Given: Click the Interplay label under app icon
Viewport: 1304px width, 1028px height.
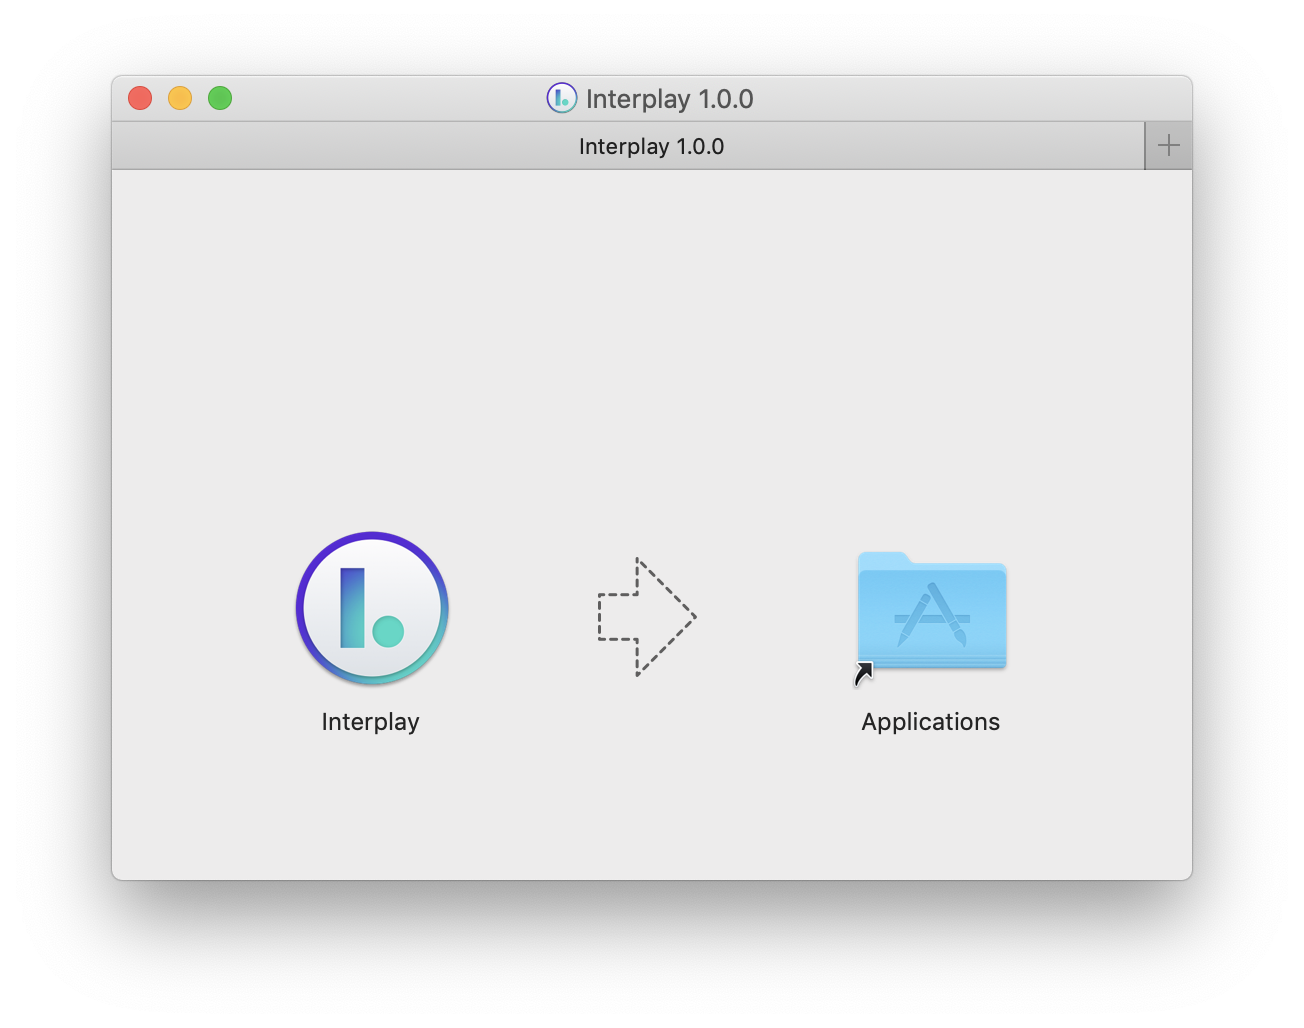Looking at the screenshot, I should [x=370, y=722].
